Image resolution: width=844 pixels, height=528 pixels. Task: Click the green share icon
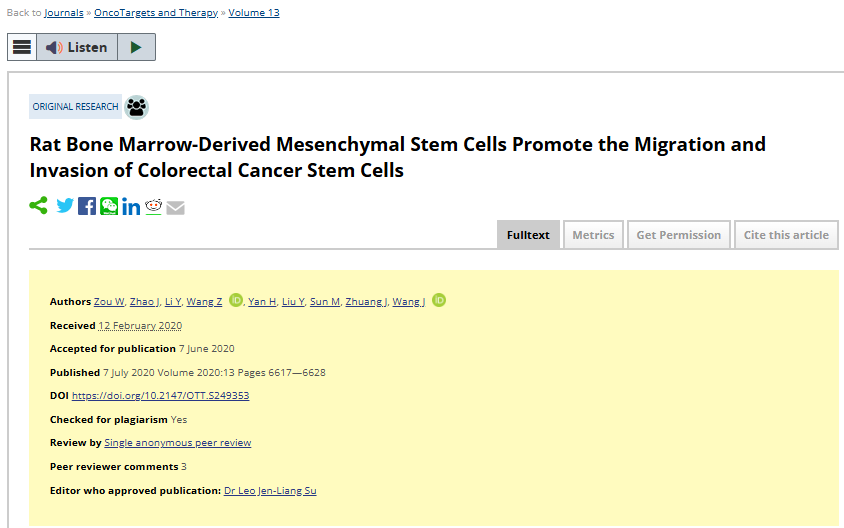coord(38,206)
